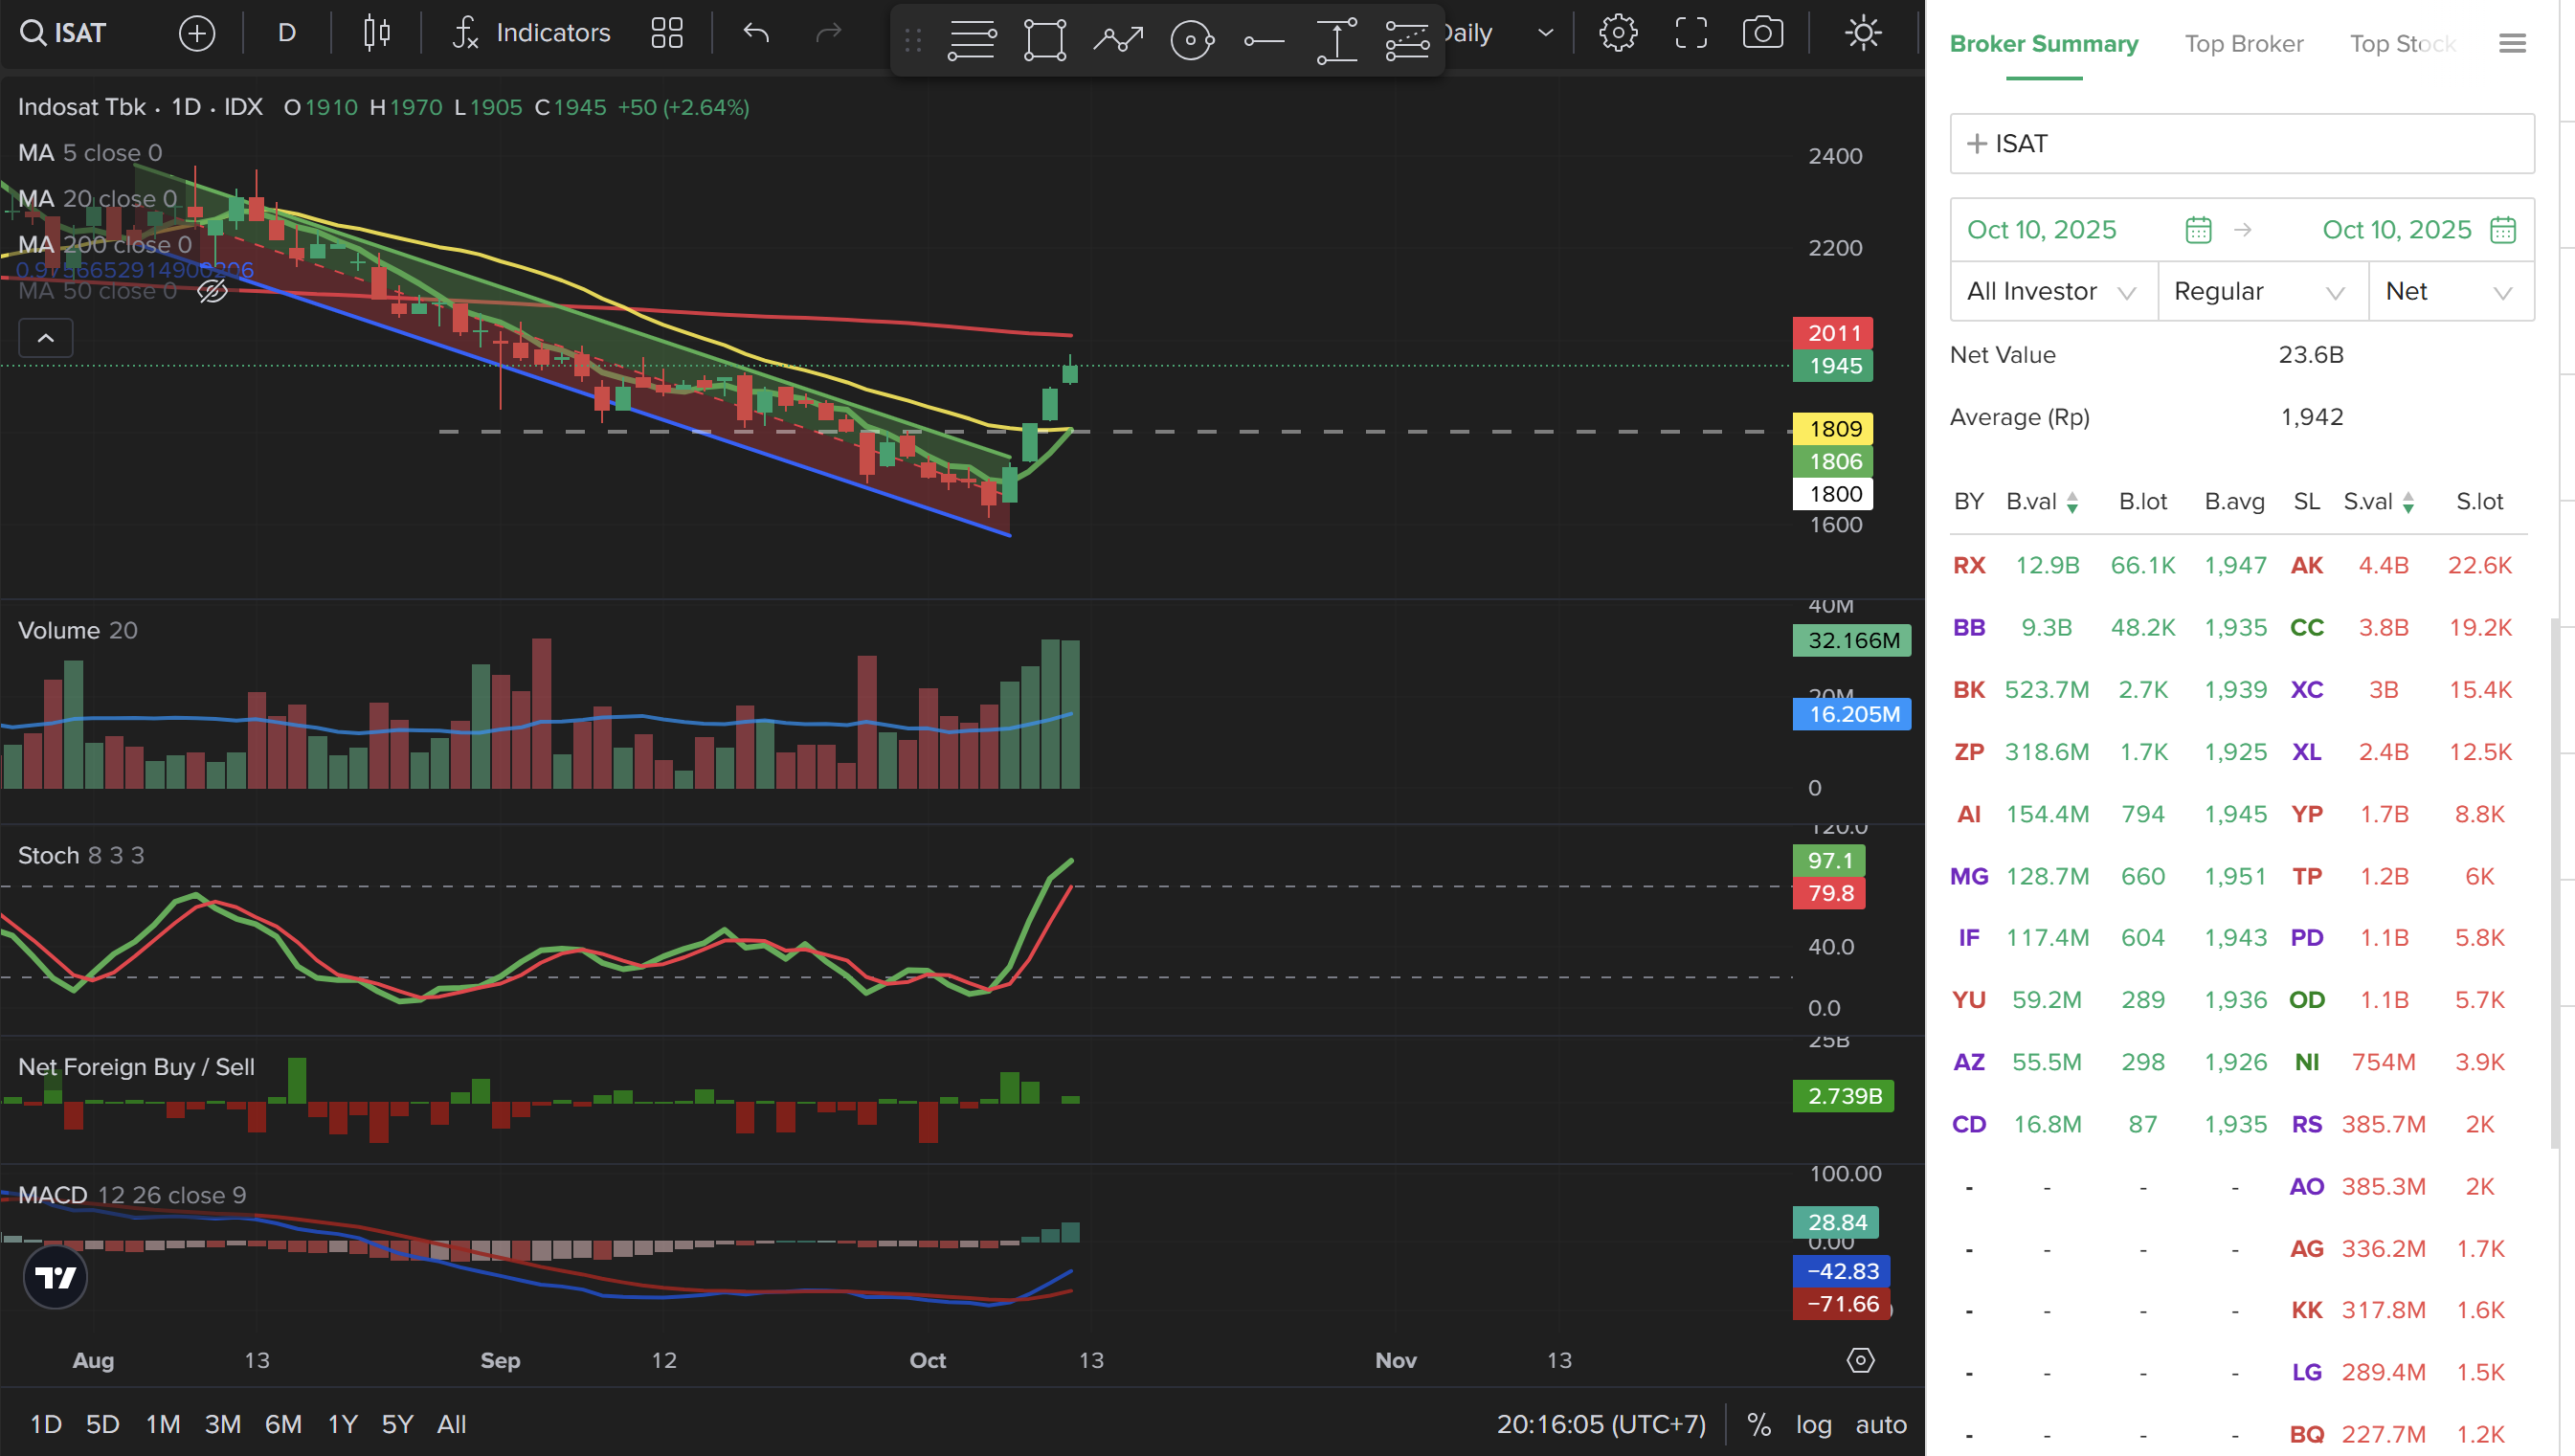This screenshot has height=1456, width=2575.
Task: Open the layout grid icon
Action: point(666,33)
